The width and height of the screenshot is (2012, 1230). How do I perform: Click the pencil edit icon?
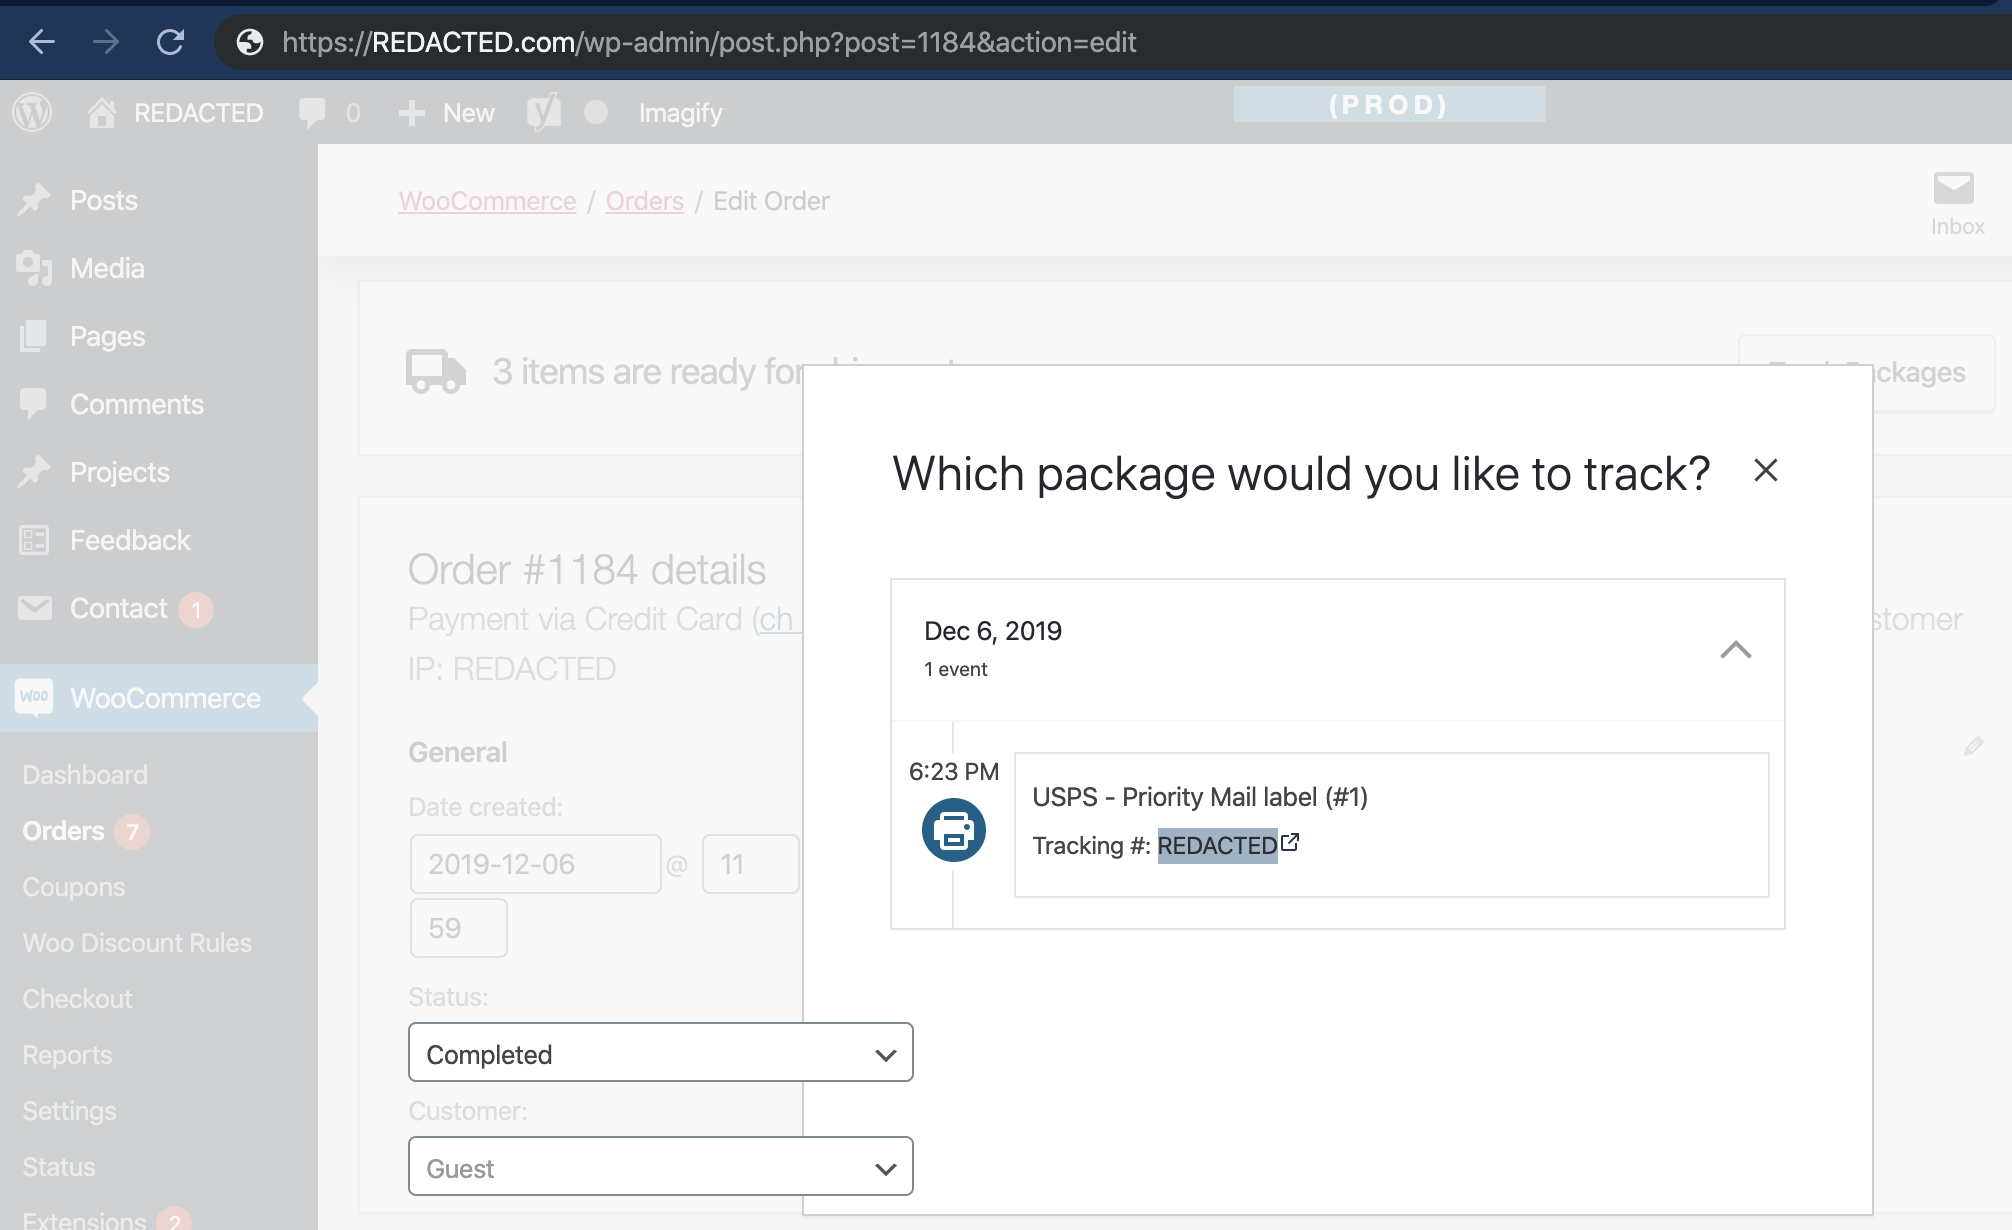(1973, 746)
